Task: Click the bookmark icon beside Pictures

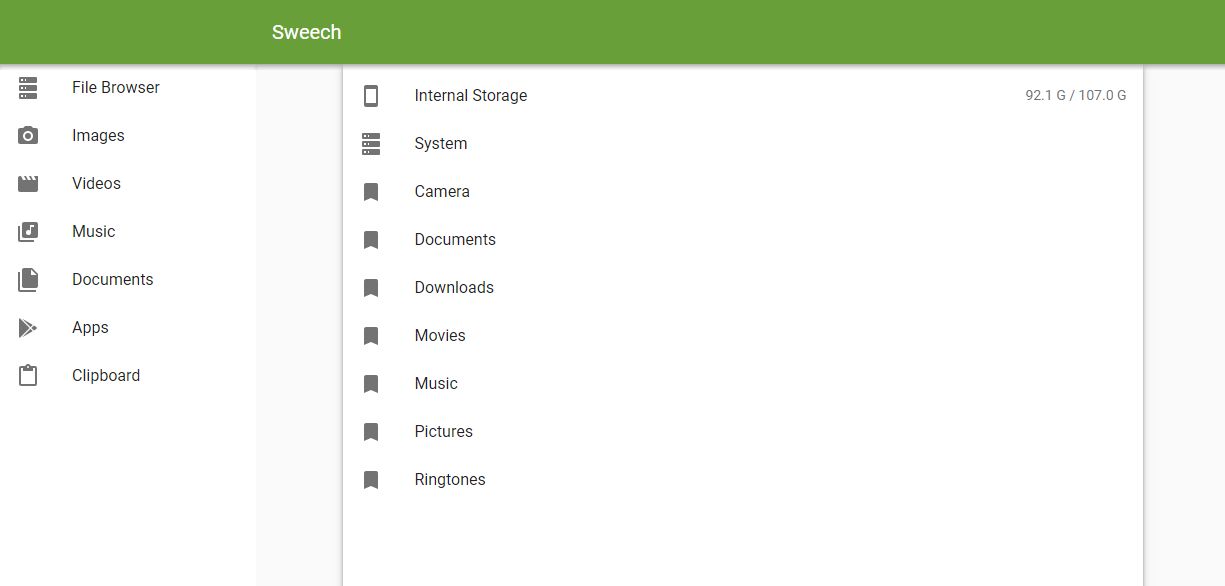Action: 371,432
